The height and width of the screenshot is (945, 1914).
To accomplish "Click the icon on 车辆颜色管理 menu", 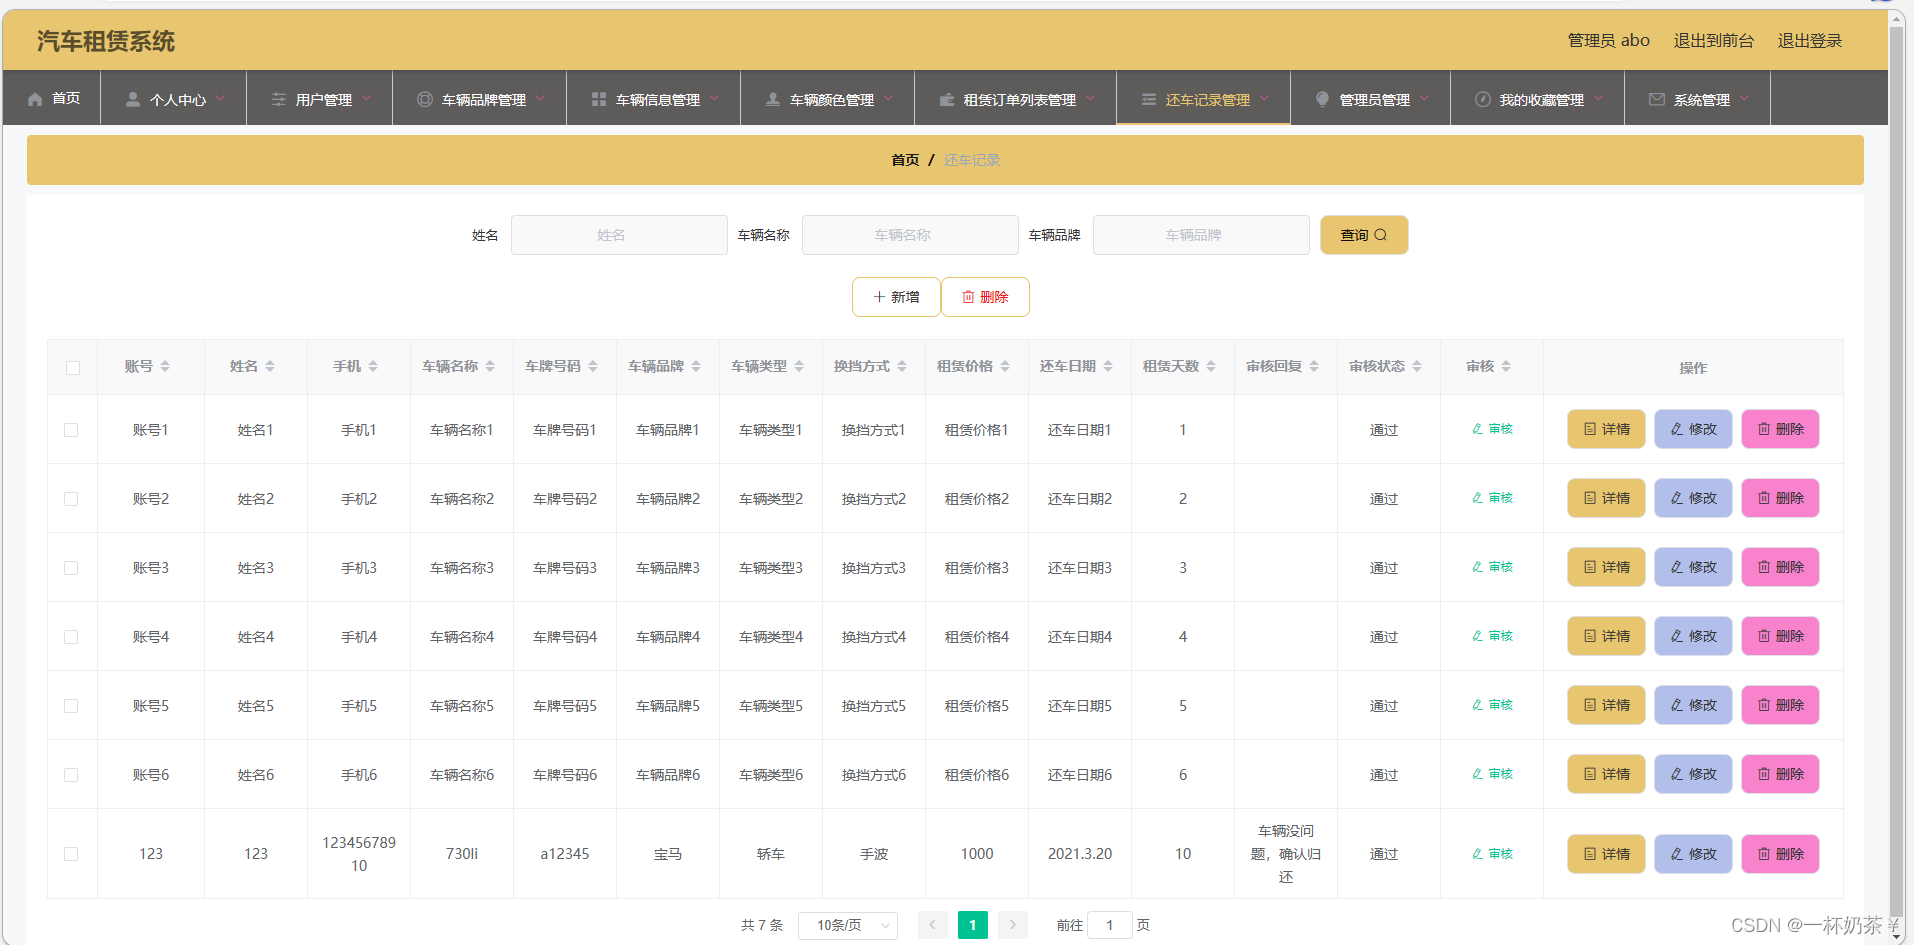I will coord(773,100).
